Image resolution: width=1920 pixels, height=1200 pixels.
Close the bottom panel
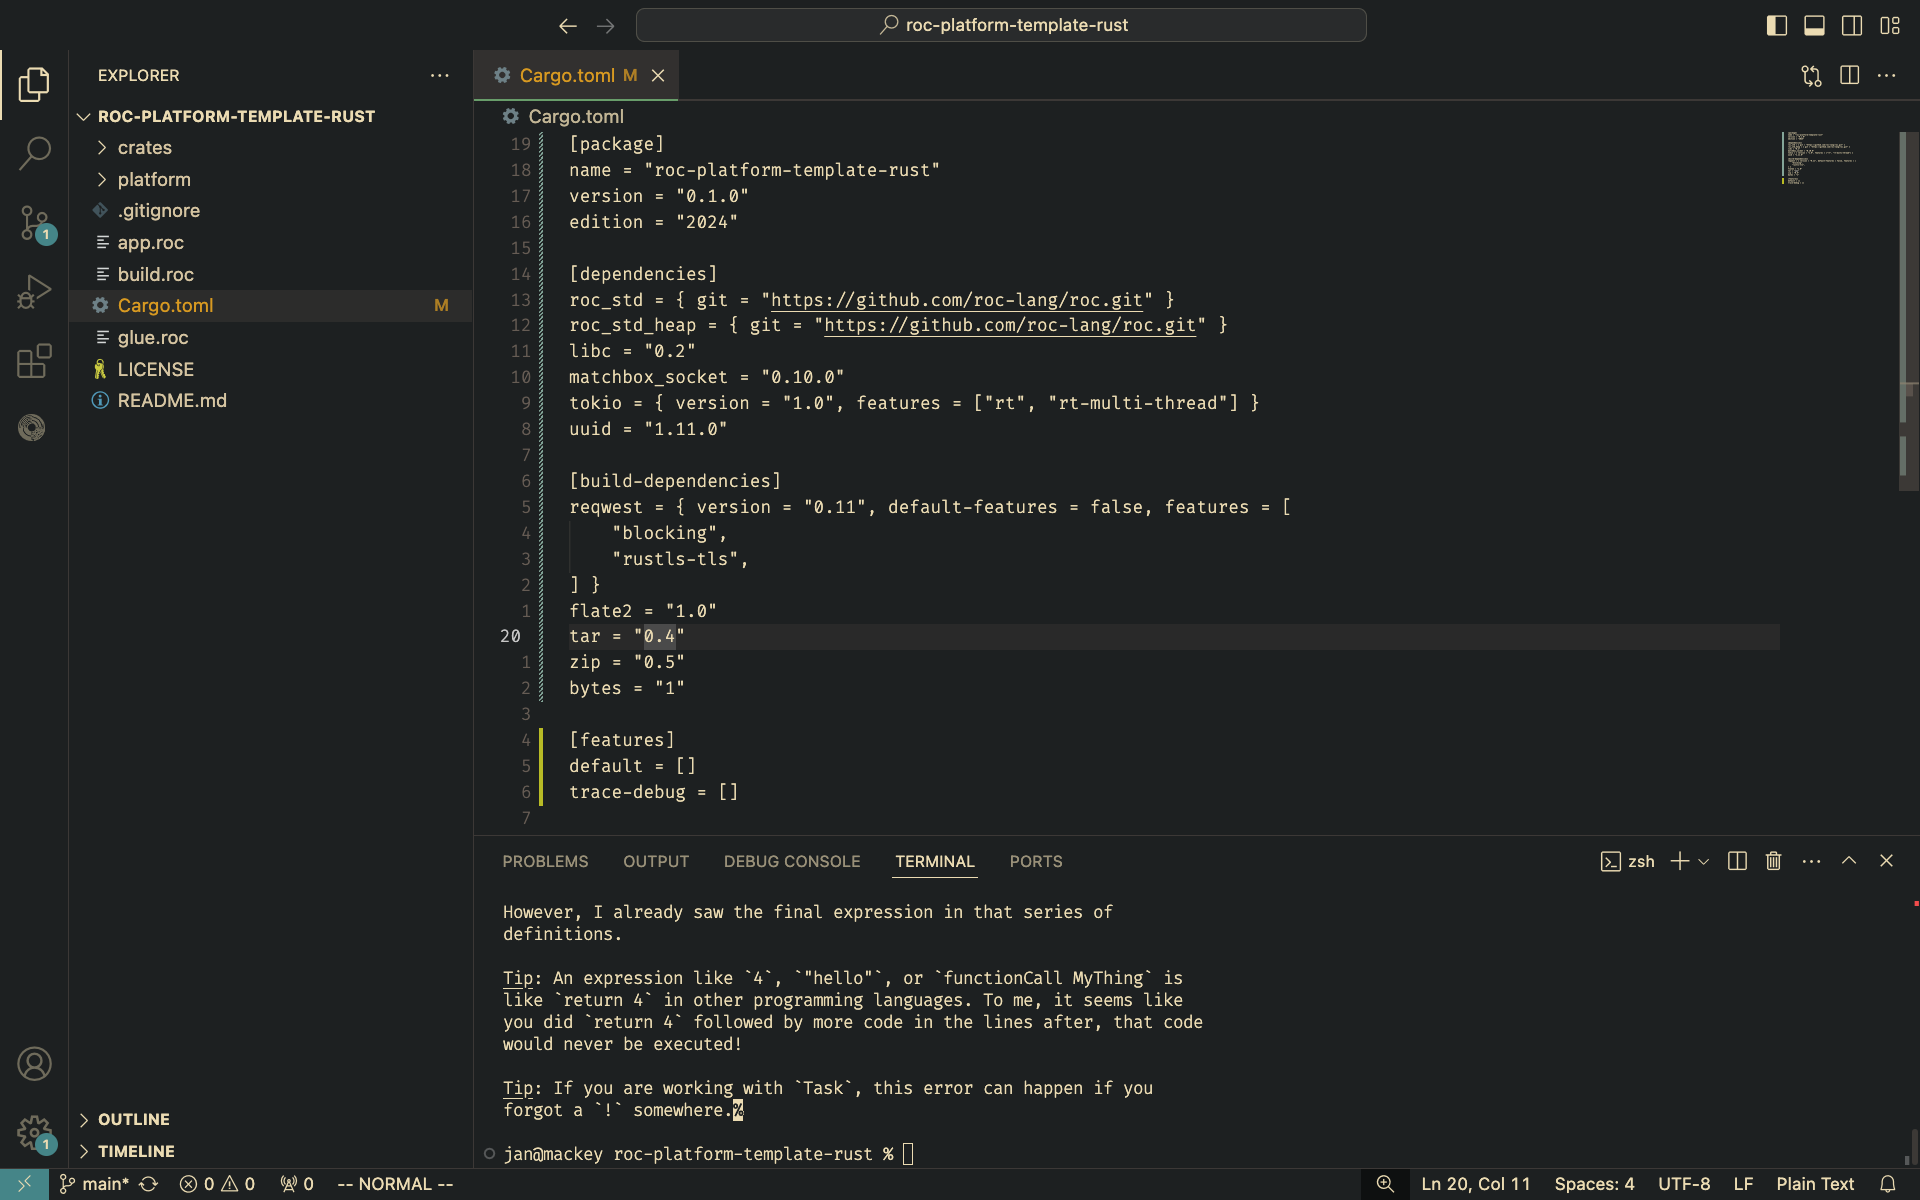coord(1887,861)
